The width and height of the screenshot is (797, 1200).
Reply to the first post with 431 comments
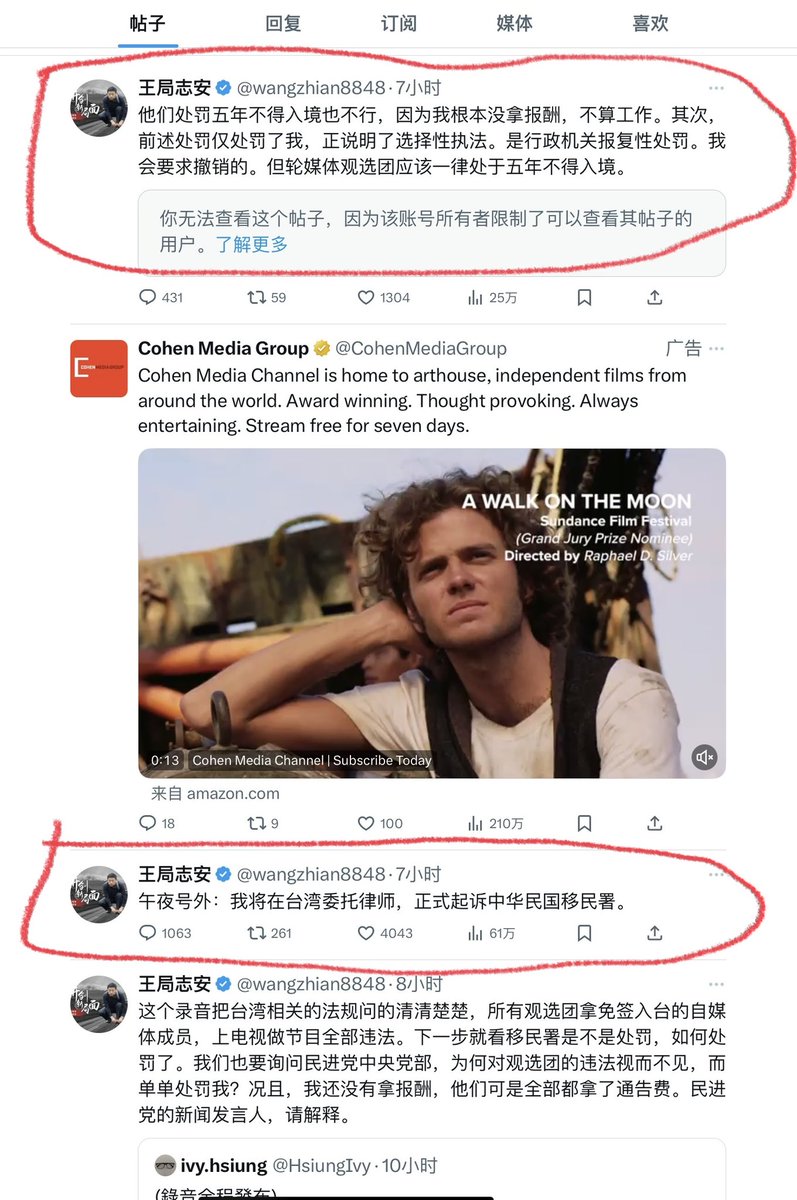click(160, 297)
